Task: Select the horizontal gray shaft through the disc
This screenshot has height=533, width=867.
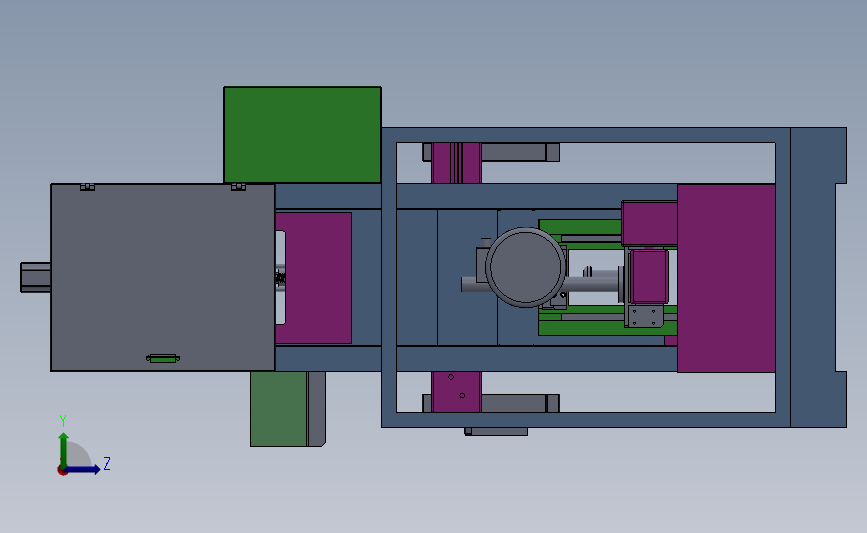Action: [592, 283]
